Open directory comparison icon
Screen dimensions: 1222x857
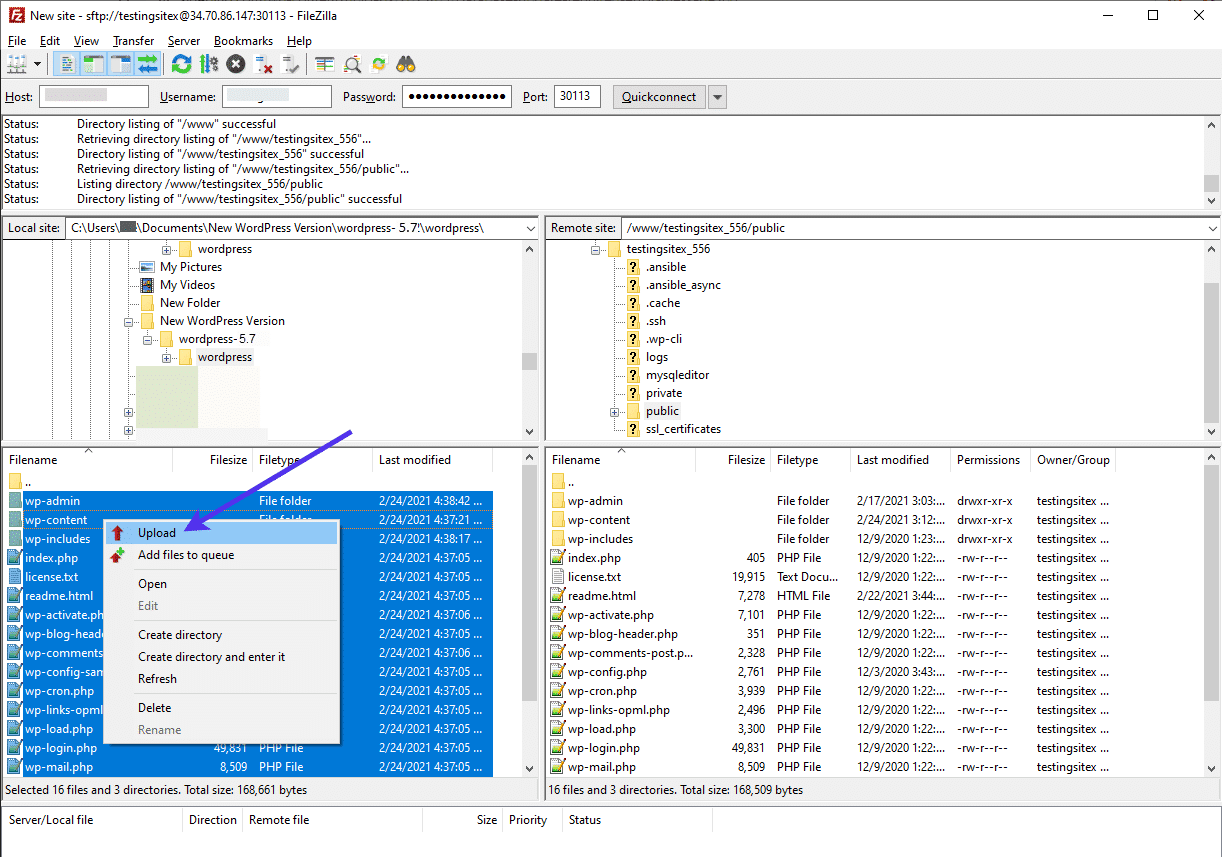coord(325,64)
